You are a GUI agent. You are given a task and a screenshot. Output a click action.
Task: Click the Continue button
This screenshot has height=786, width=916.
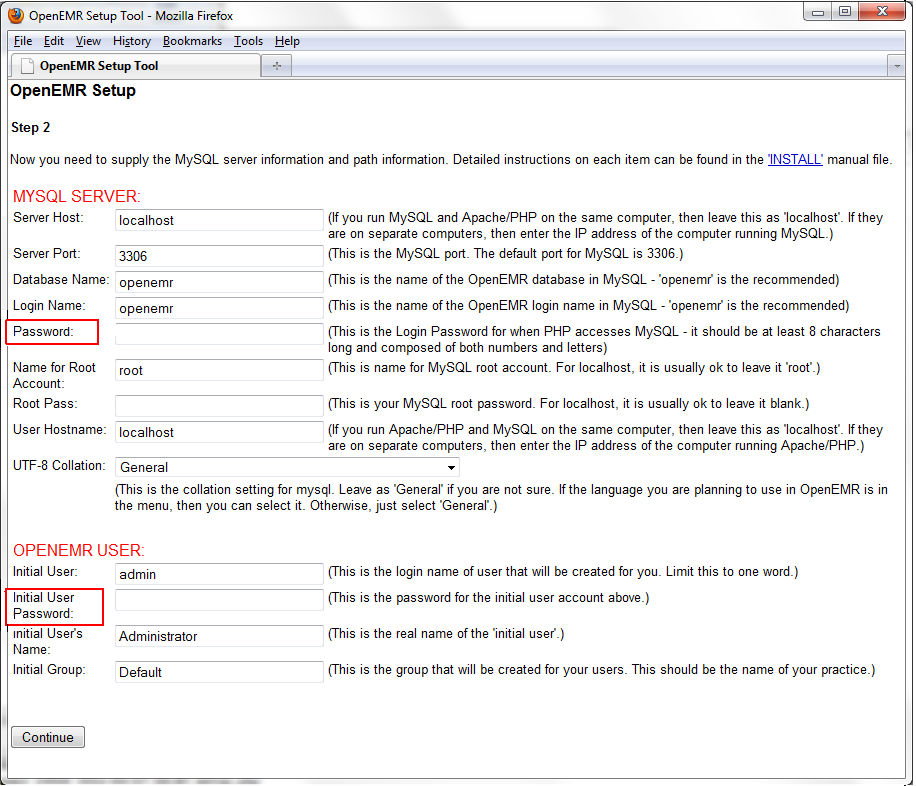click(48, 737)
